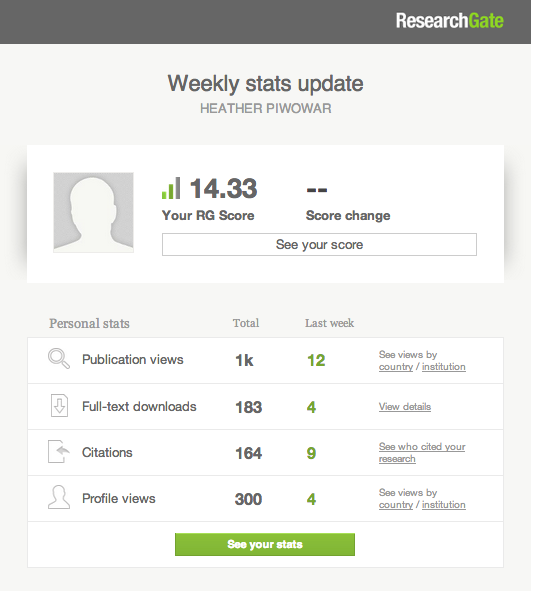The height and width of the screenshot is (591, 533).
Task: Click the person icon beside Profile views
Action: (x=59, y=498)
